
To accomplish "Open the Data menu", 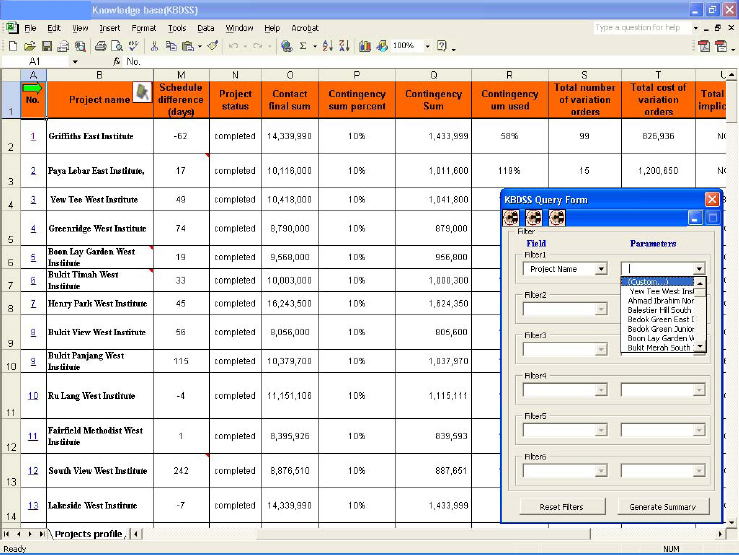I will point(206,28).
